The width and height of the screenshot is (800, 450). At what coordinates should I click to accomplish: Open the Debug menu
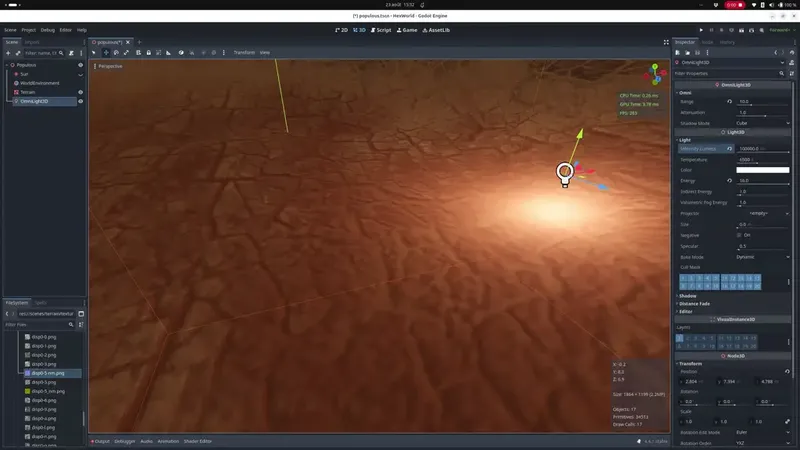click(47, 30)
